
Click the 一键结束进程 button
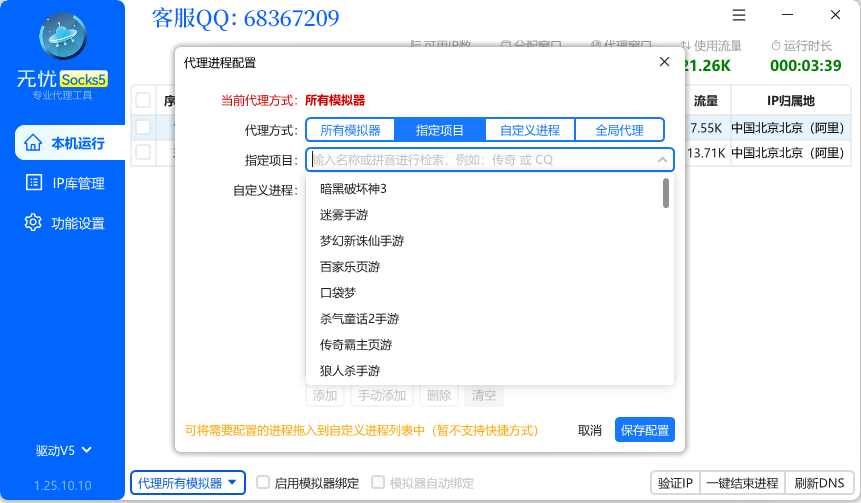[x=742, y=483]
